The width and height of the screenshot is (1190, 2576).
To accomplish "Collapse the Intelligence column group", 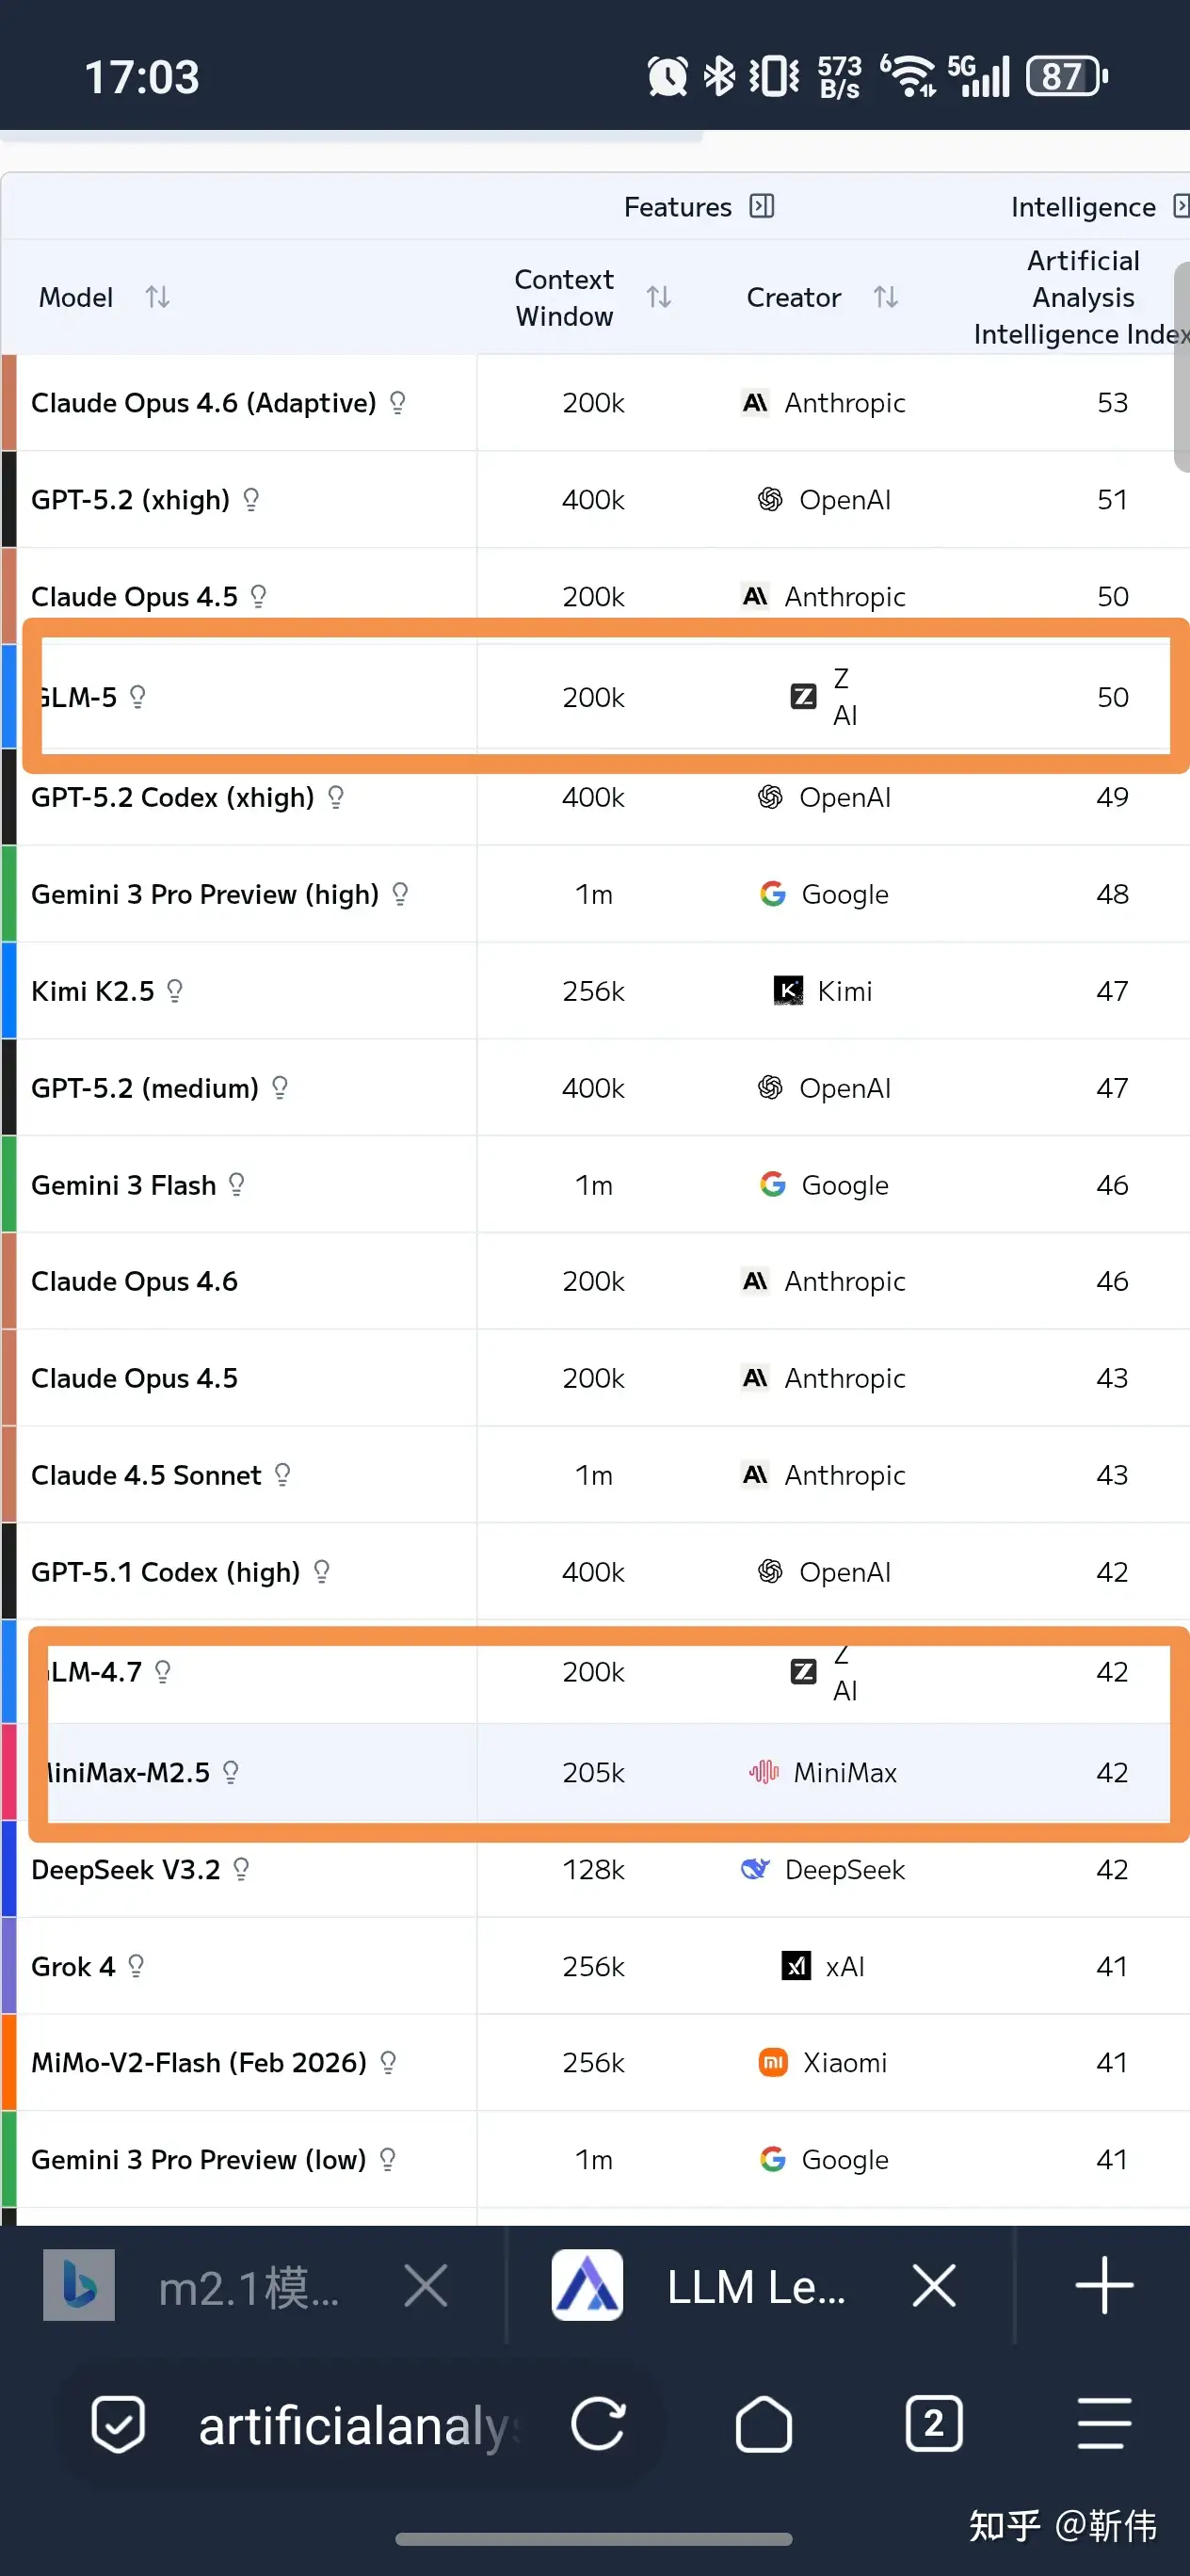I will 1181,206.
